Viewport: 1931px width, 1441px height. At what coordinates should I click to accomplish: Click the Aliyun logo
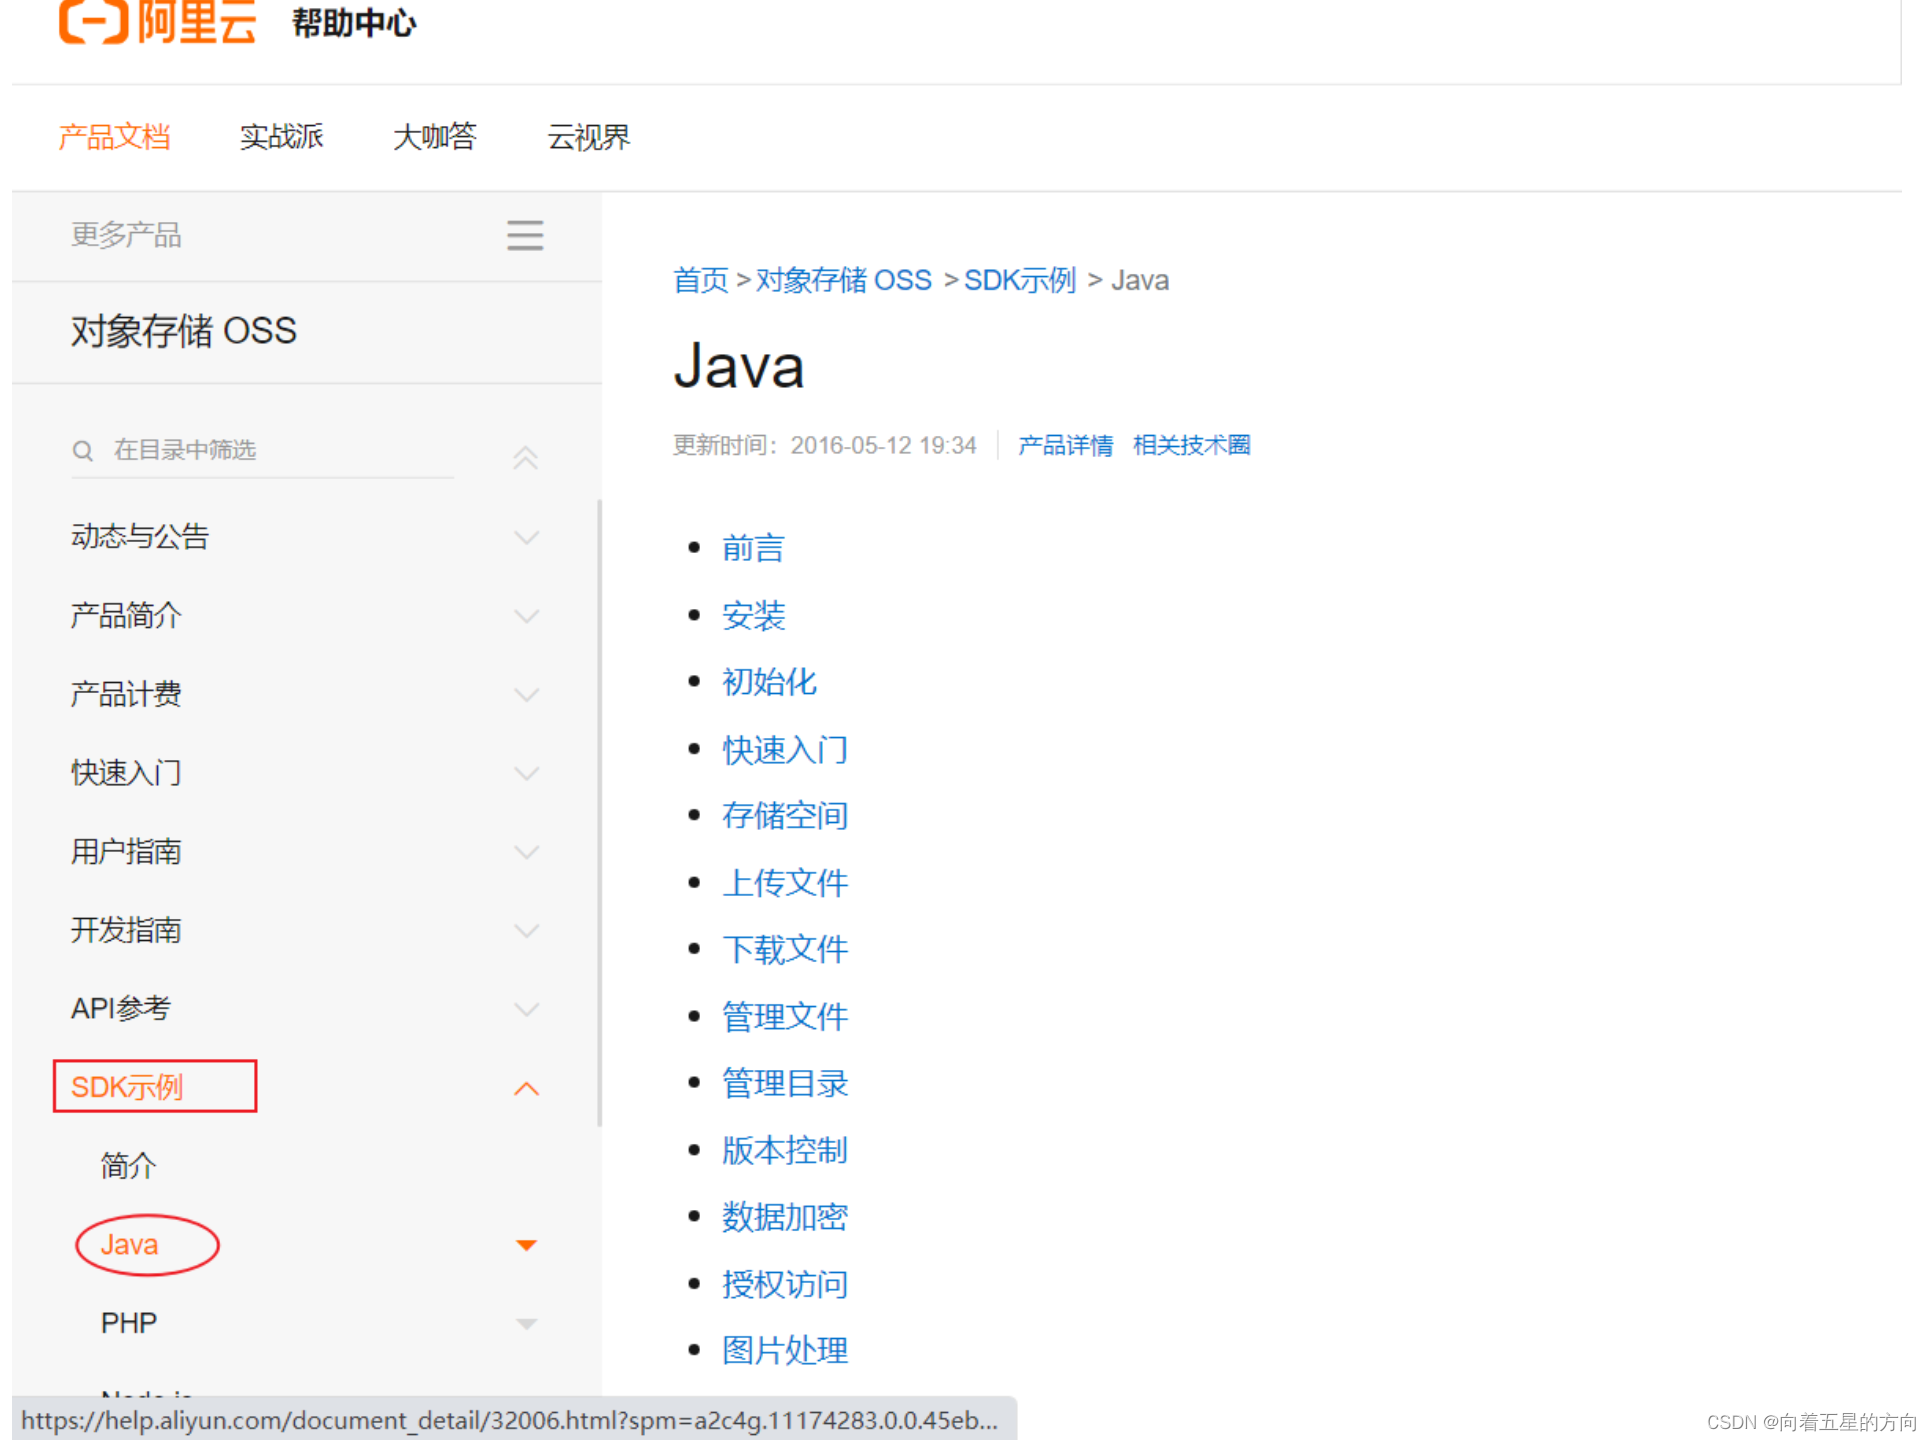(x=157, y=22)
